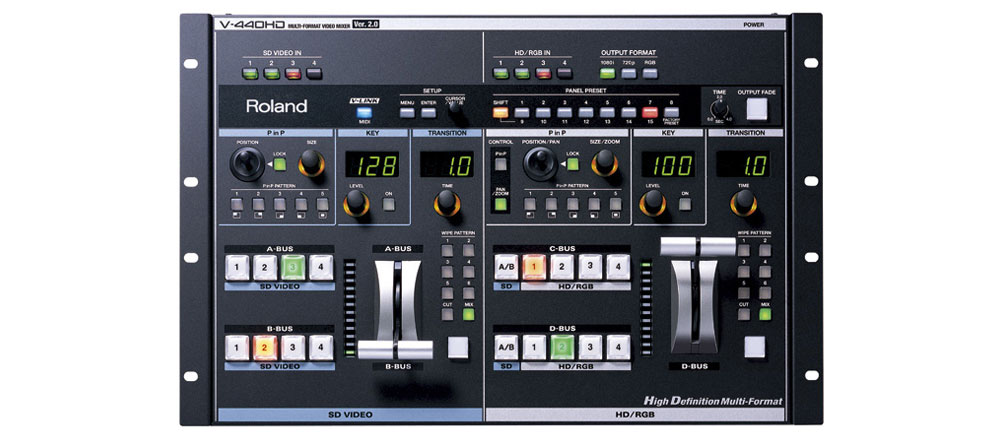Recall panel preset 1
The image size is (1000, 440).
click(x=522, y=112)
